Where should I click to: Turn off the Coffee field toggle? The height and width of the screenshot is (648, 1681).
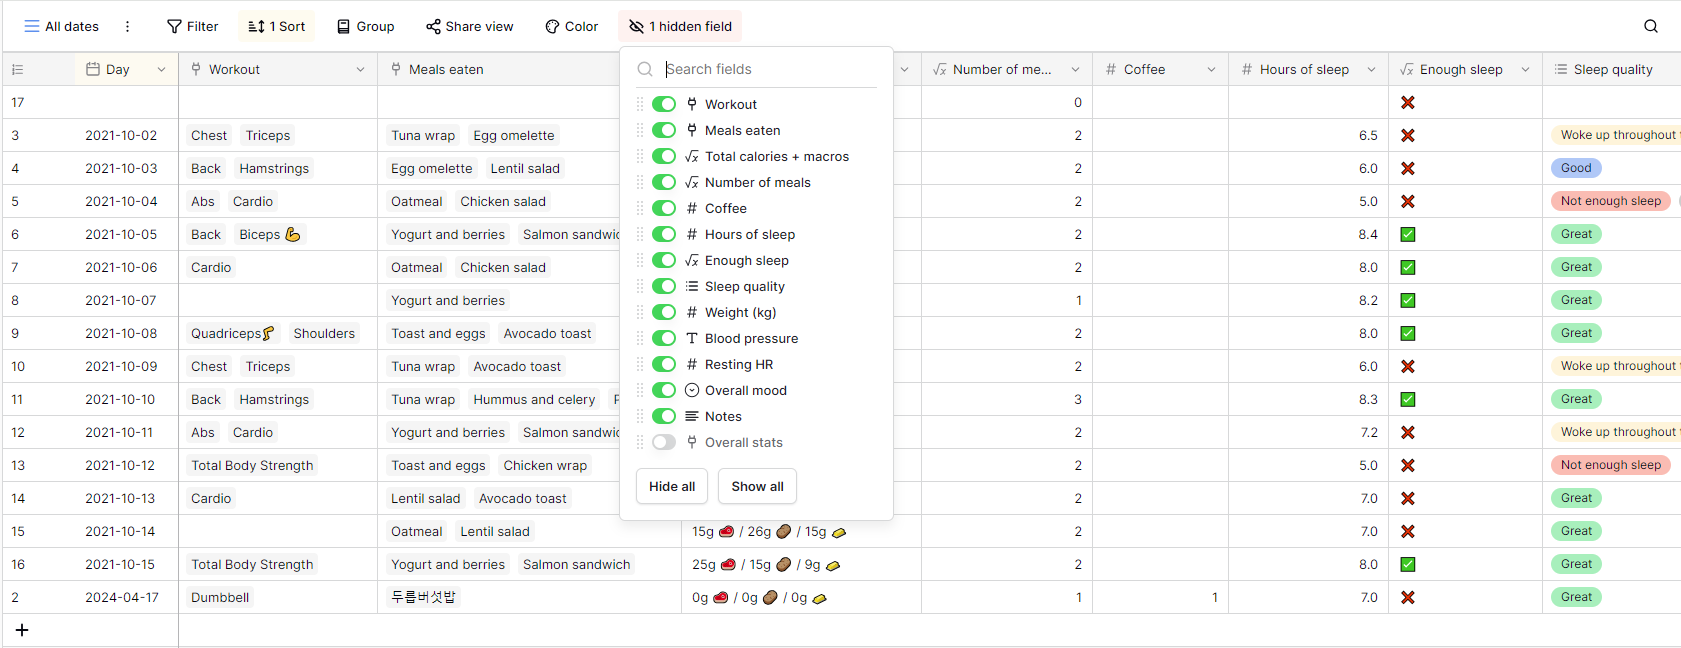pos(664,208)
